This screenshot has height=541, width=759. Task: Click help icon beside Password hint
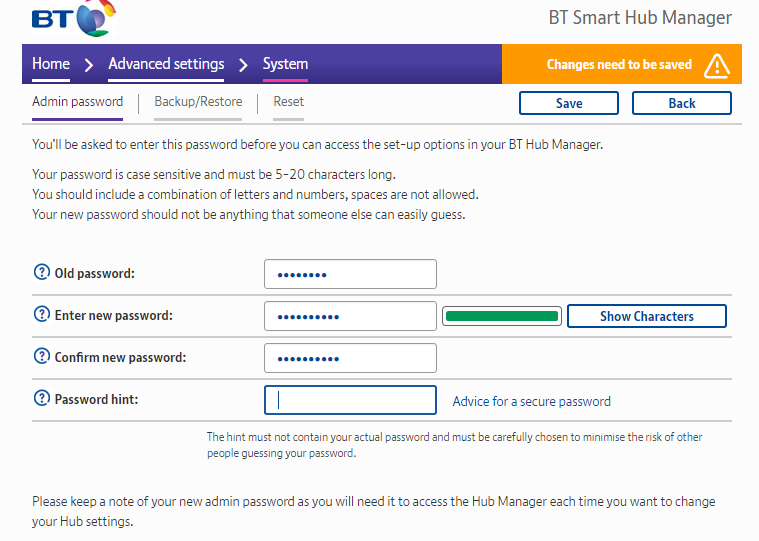41,399
